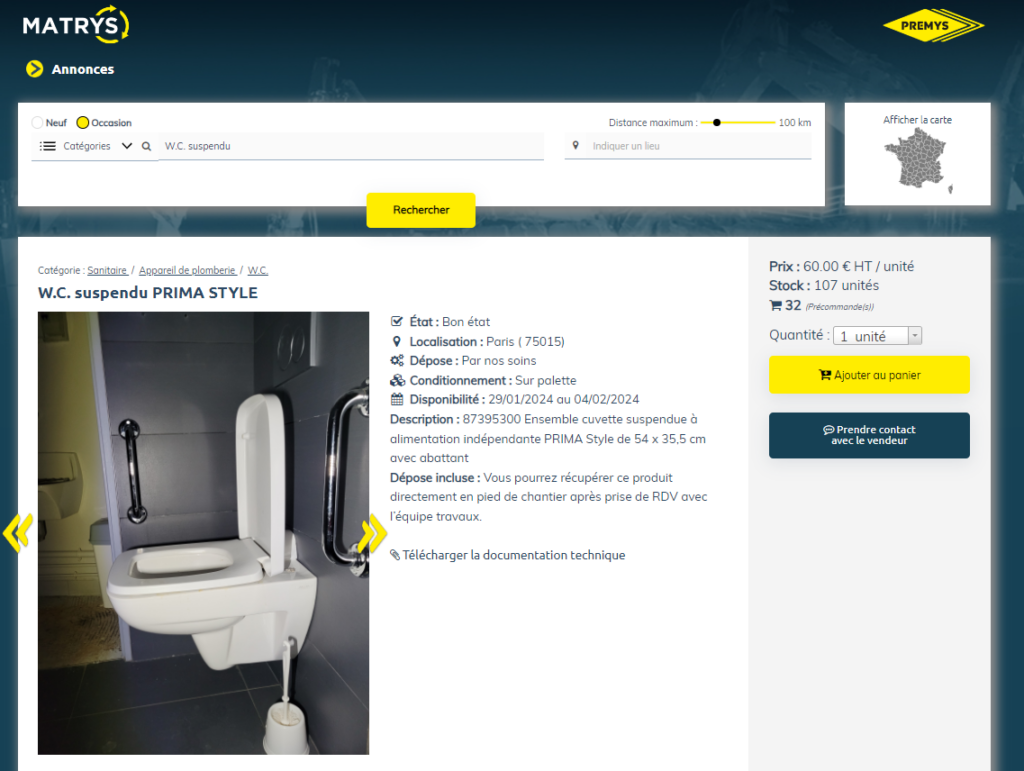
Task: Select the Occasion radio button
Action: click(83, 123)
